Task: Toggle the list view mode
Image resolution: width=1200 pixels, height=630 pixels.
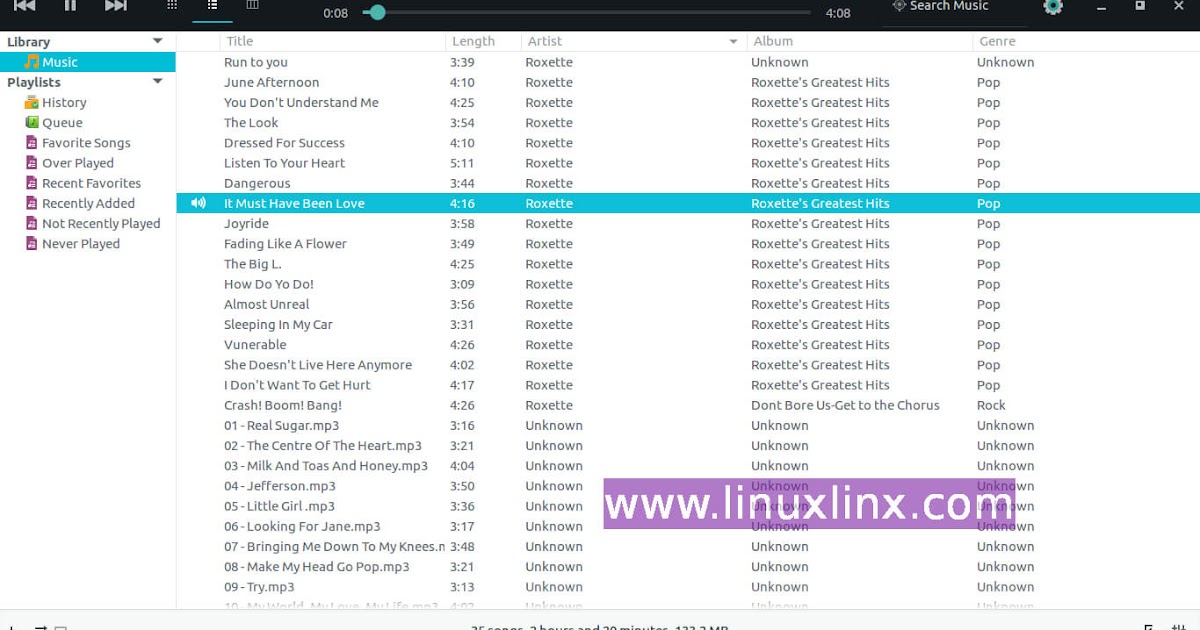Action: (211, 5)
